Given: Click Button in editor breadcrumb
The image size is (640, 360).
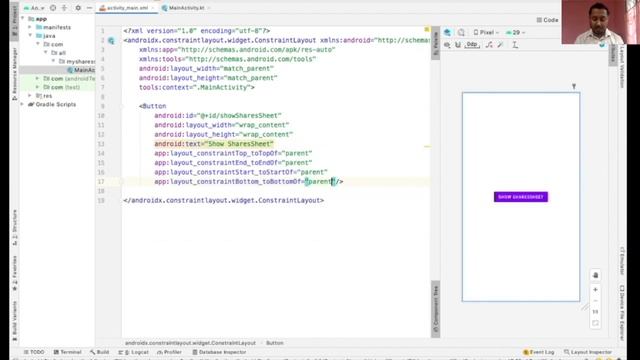Looking at the screenshot, I should (x=275, y=343).
